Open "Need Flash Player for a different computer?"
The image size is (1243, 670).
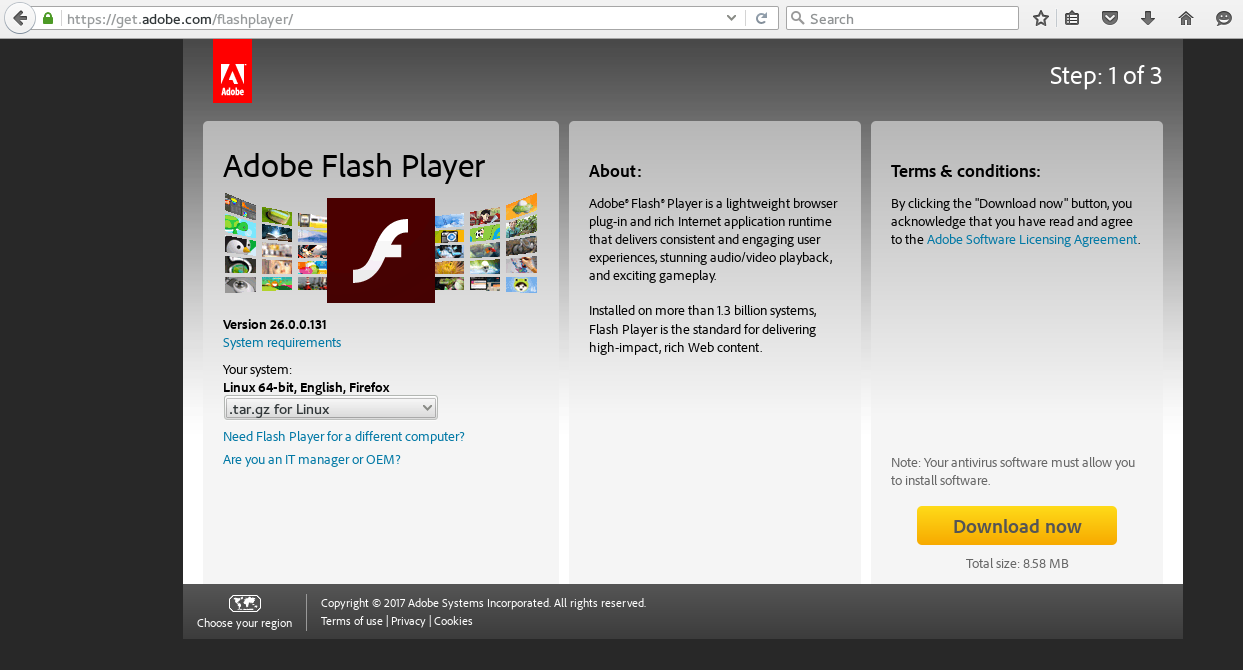pos(344,437)
